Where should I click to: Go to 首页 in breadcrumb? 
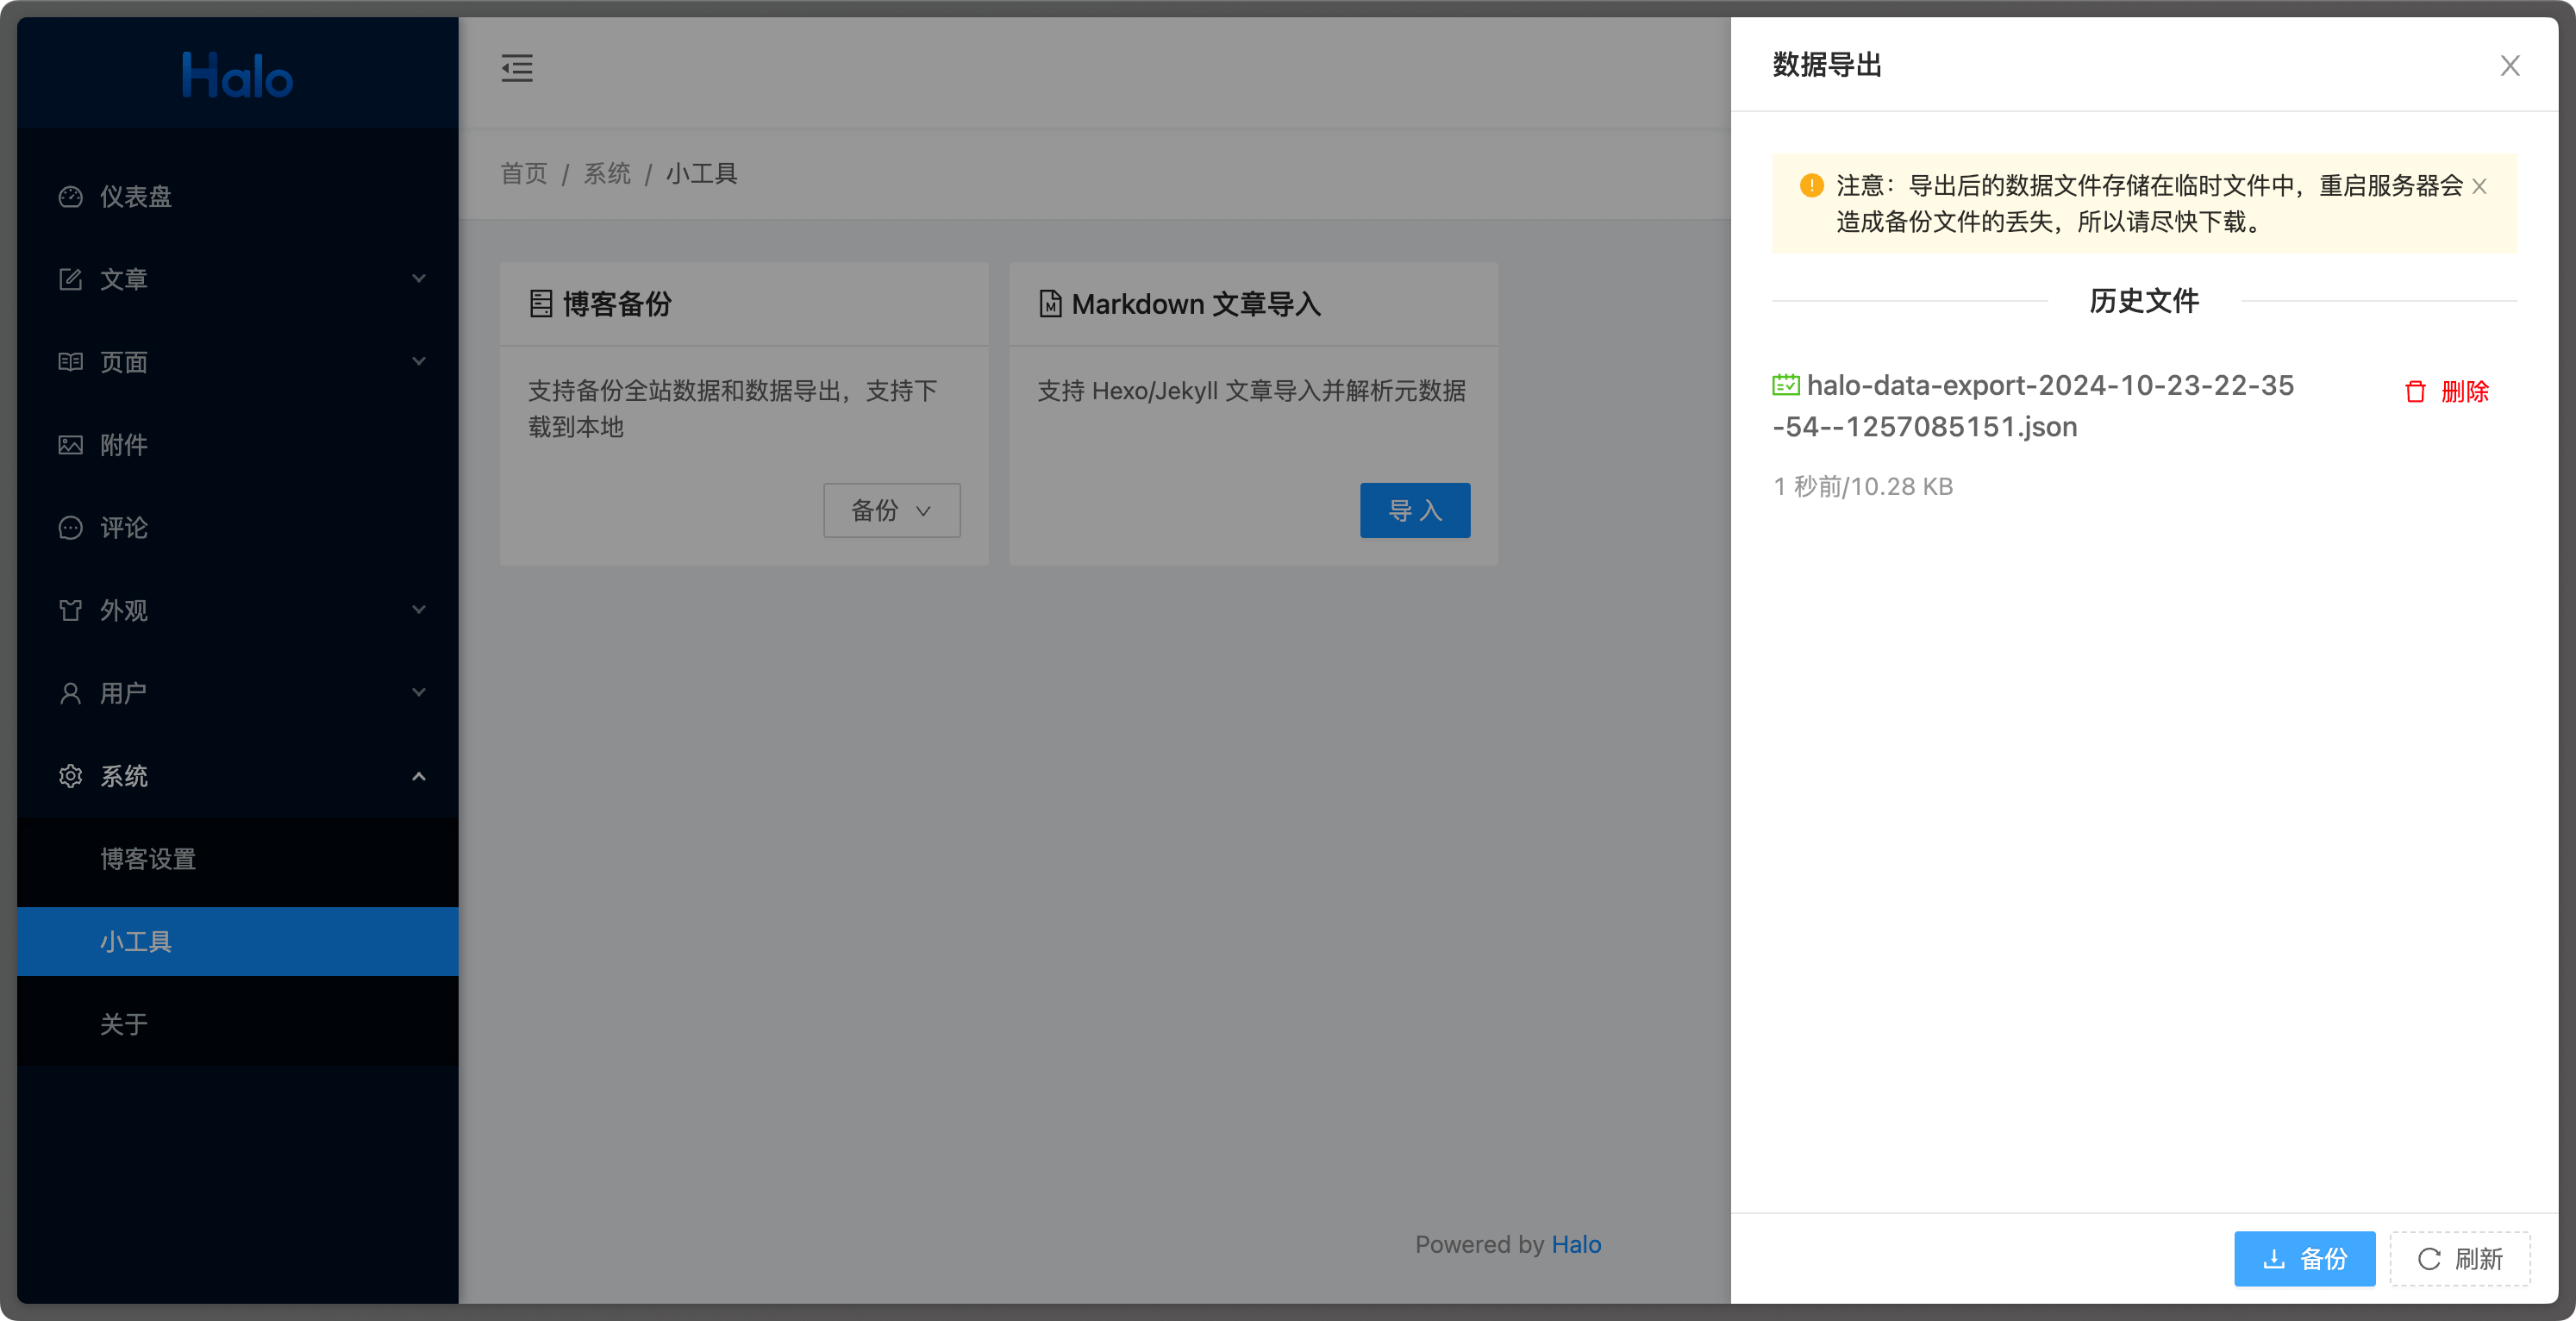point(524,174)
